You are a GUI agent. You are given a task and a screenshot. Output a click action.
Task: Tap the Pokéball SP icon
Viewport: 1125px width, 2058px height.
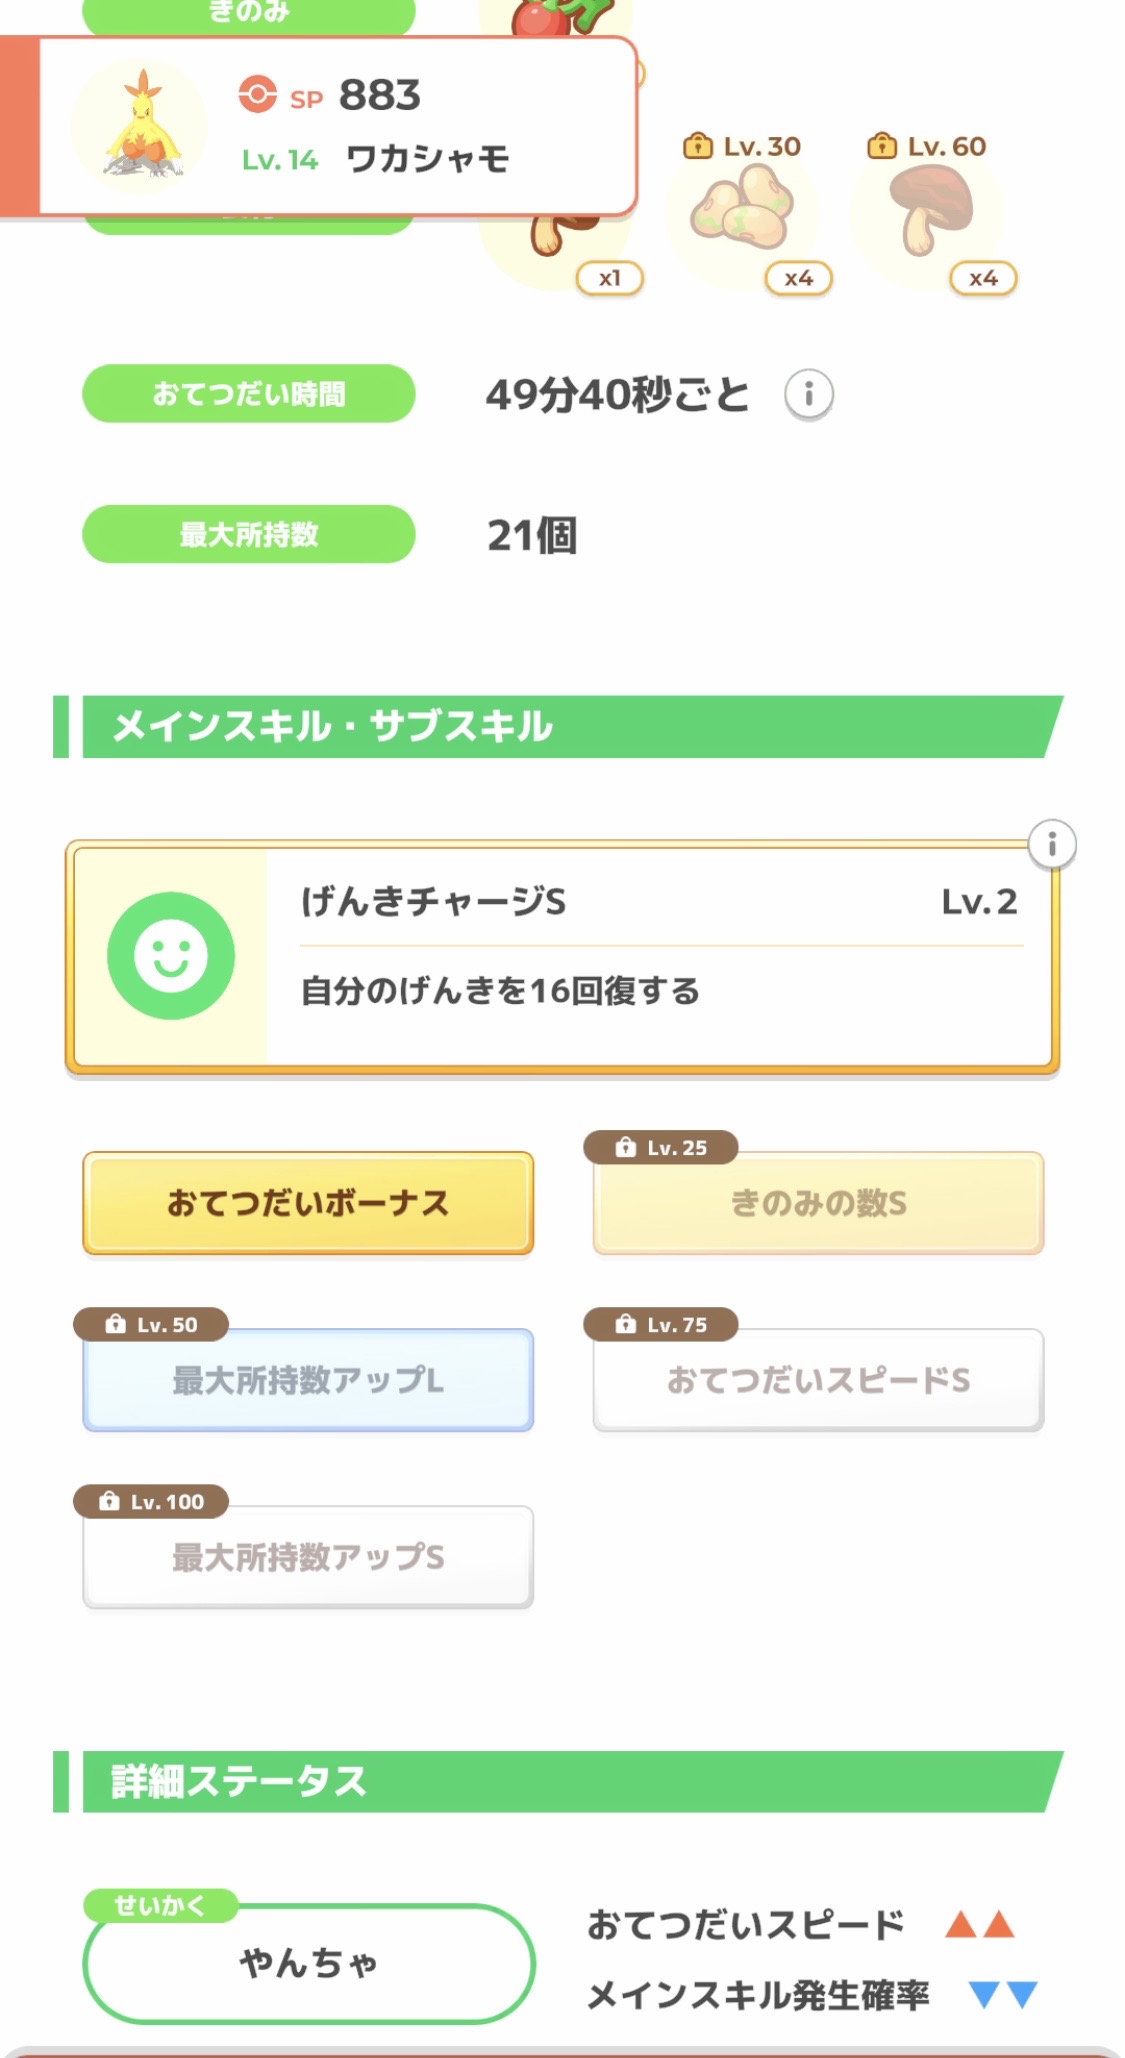pyautogui.click(x=257, y=95)
